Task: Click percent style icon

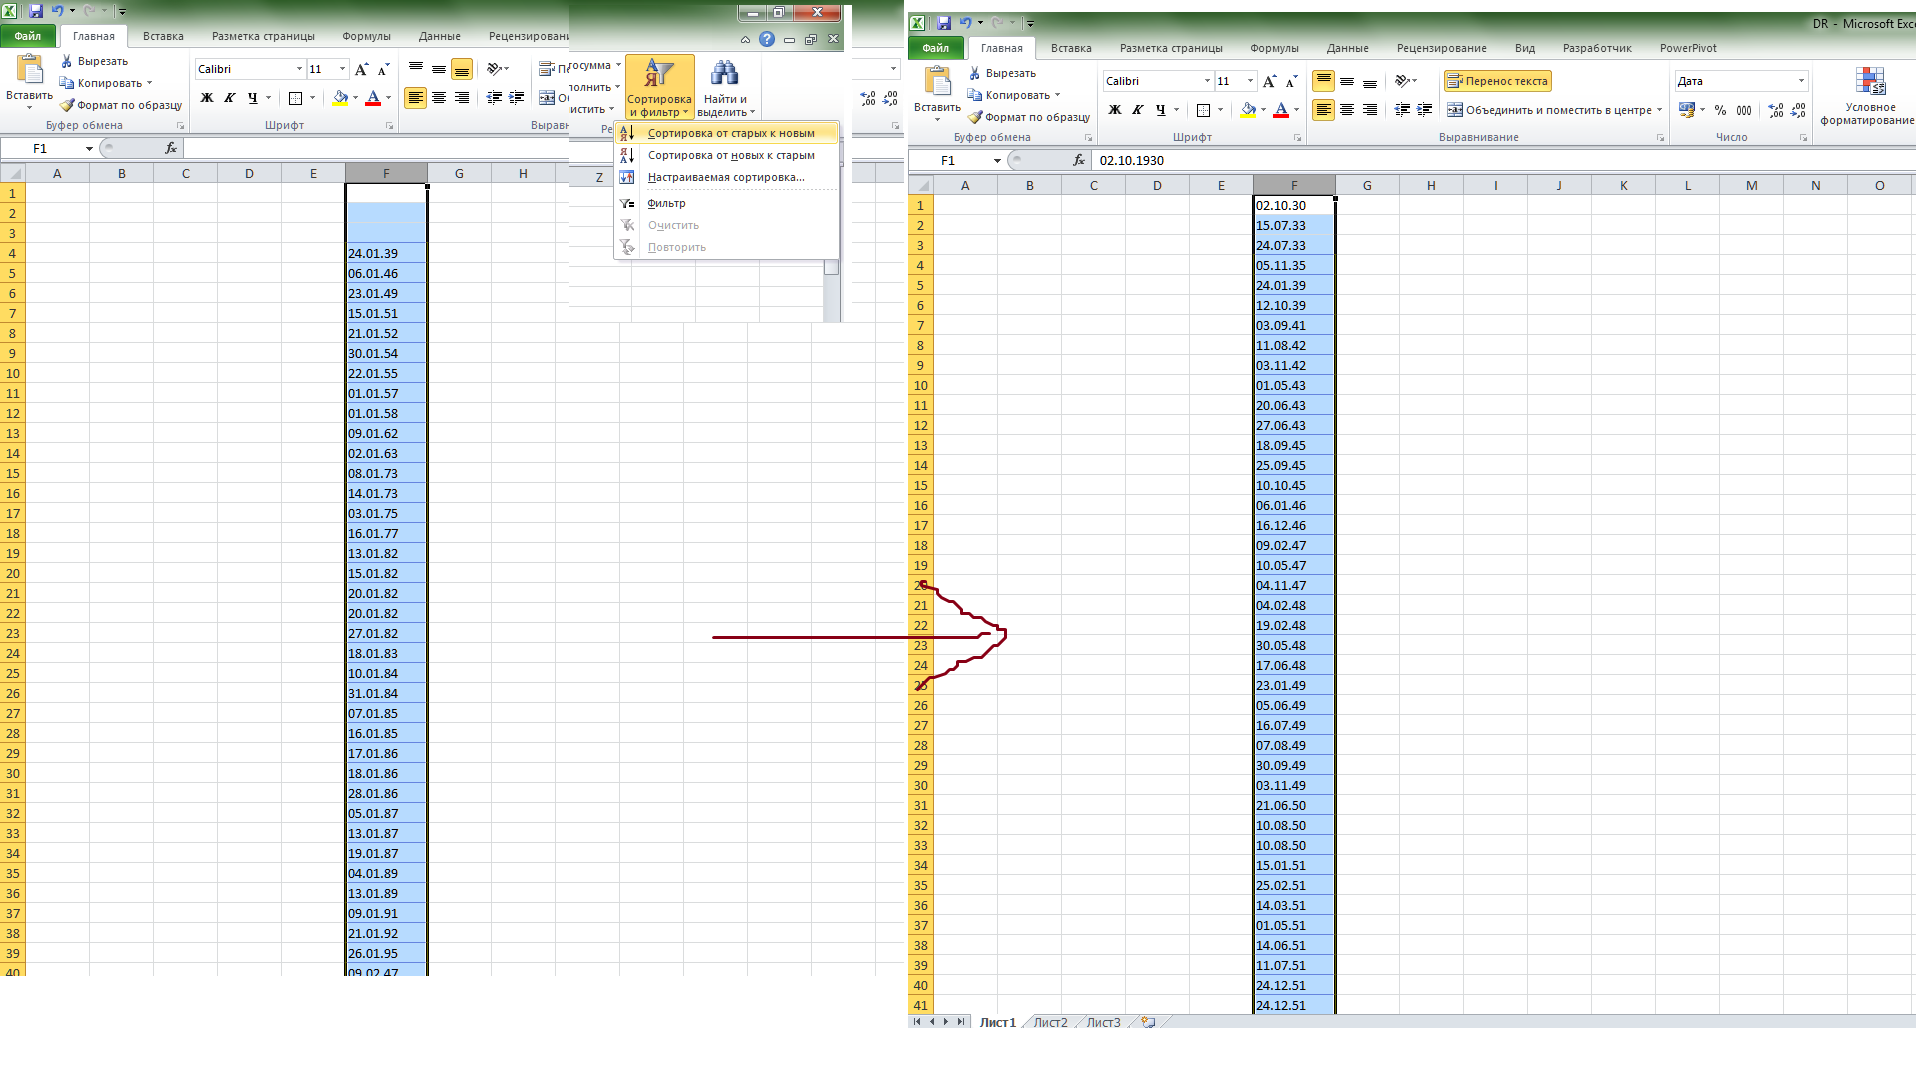Action: pos(1720,110)
